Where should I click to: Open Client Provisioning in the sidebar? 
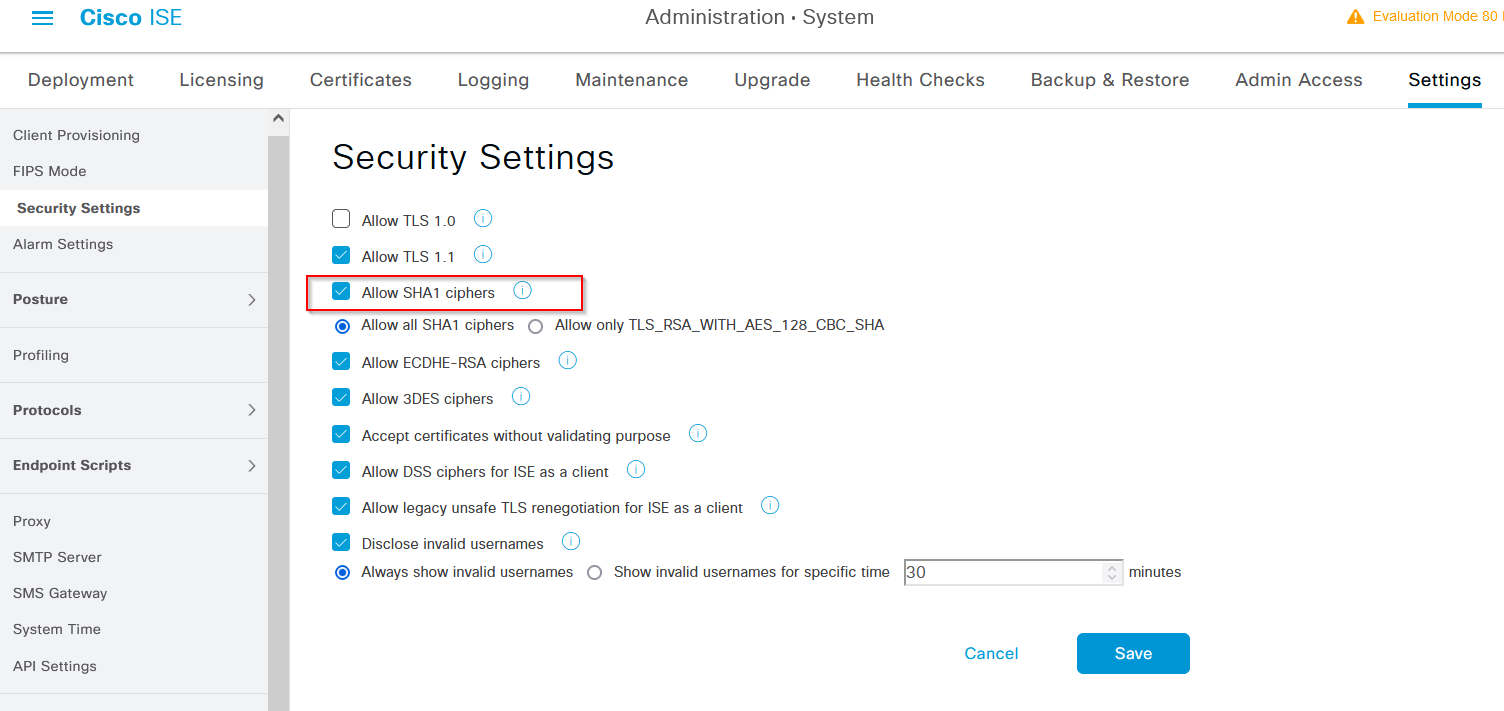[x=76, y=135]
